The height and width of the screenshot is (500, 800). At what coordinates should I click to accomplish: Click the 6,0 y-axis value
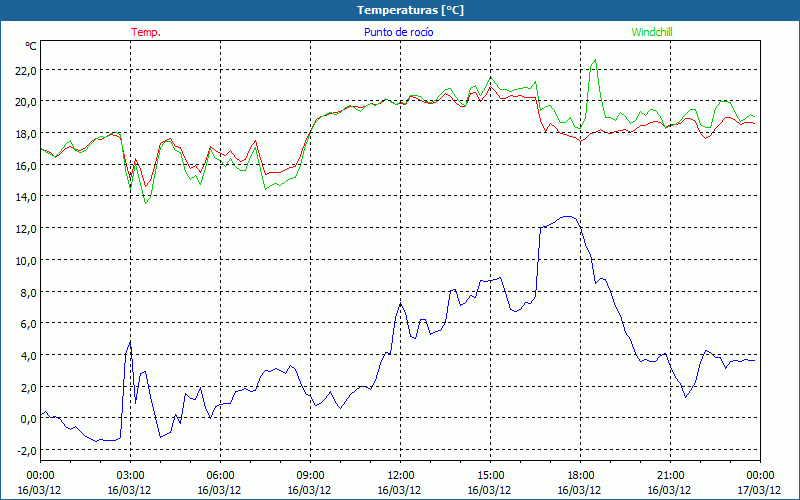pyautogui.click(x=28, y=324)
